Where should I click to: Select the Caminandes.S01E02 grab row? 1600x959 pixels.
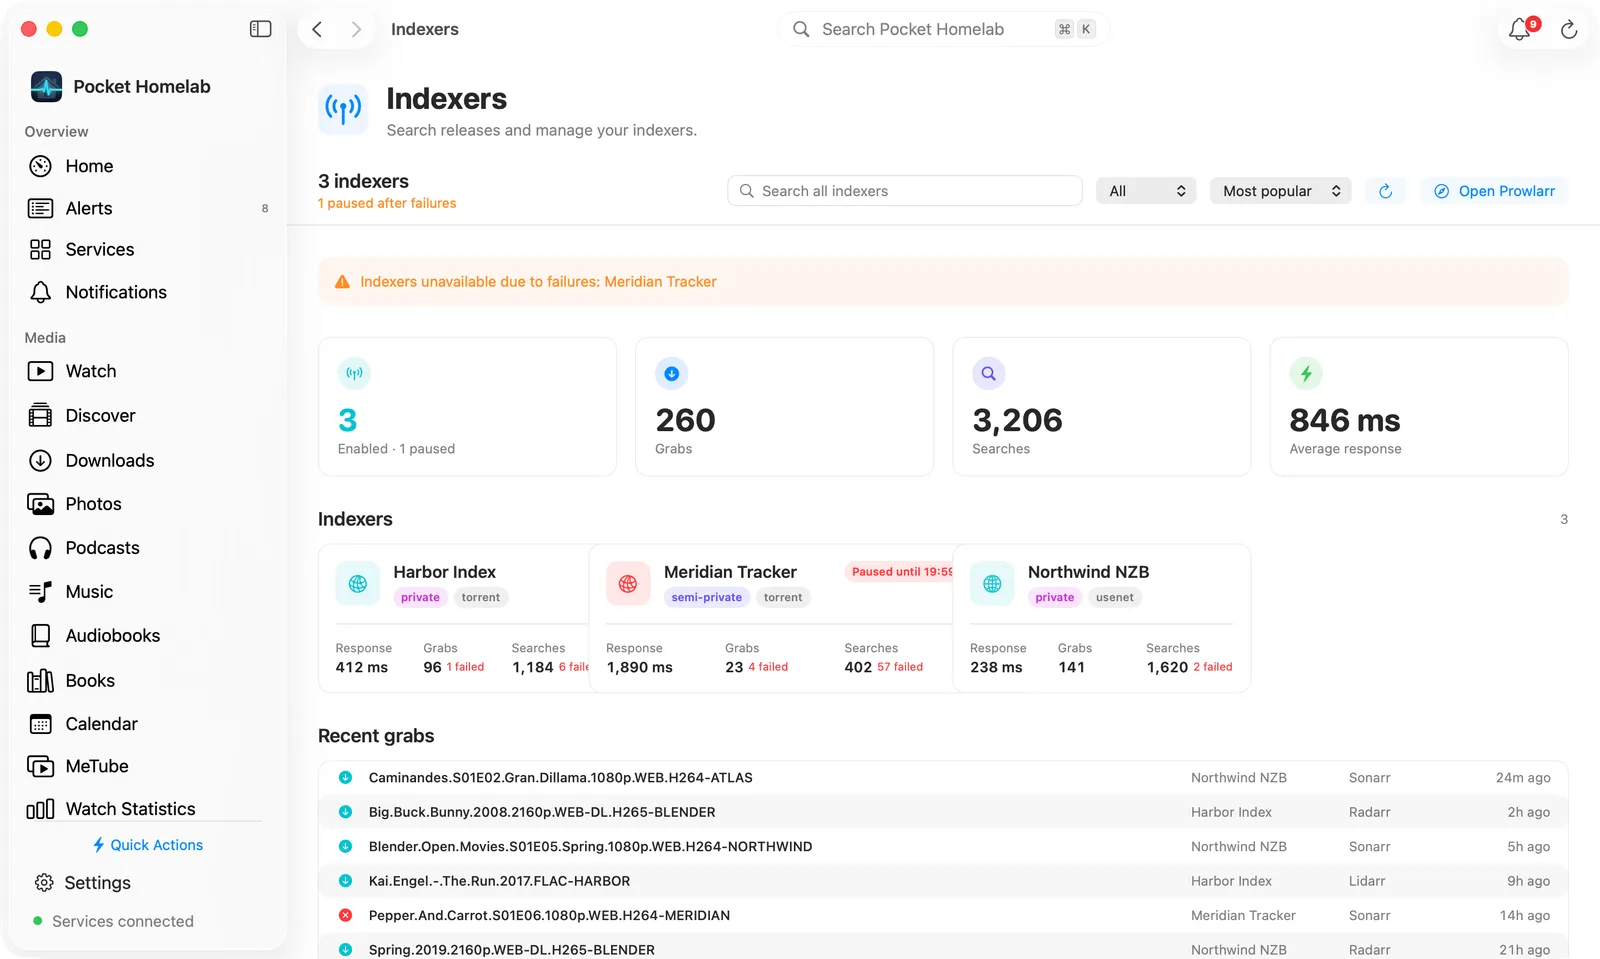pyautogui.click(x=943, y=778)
